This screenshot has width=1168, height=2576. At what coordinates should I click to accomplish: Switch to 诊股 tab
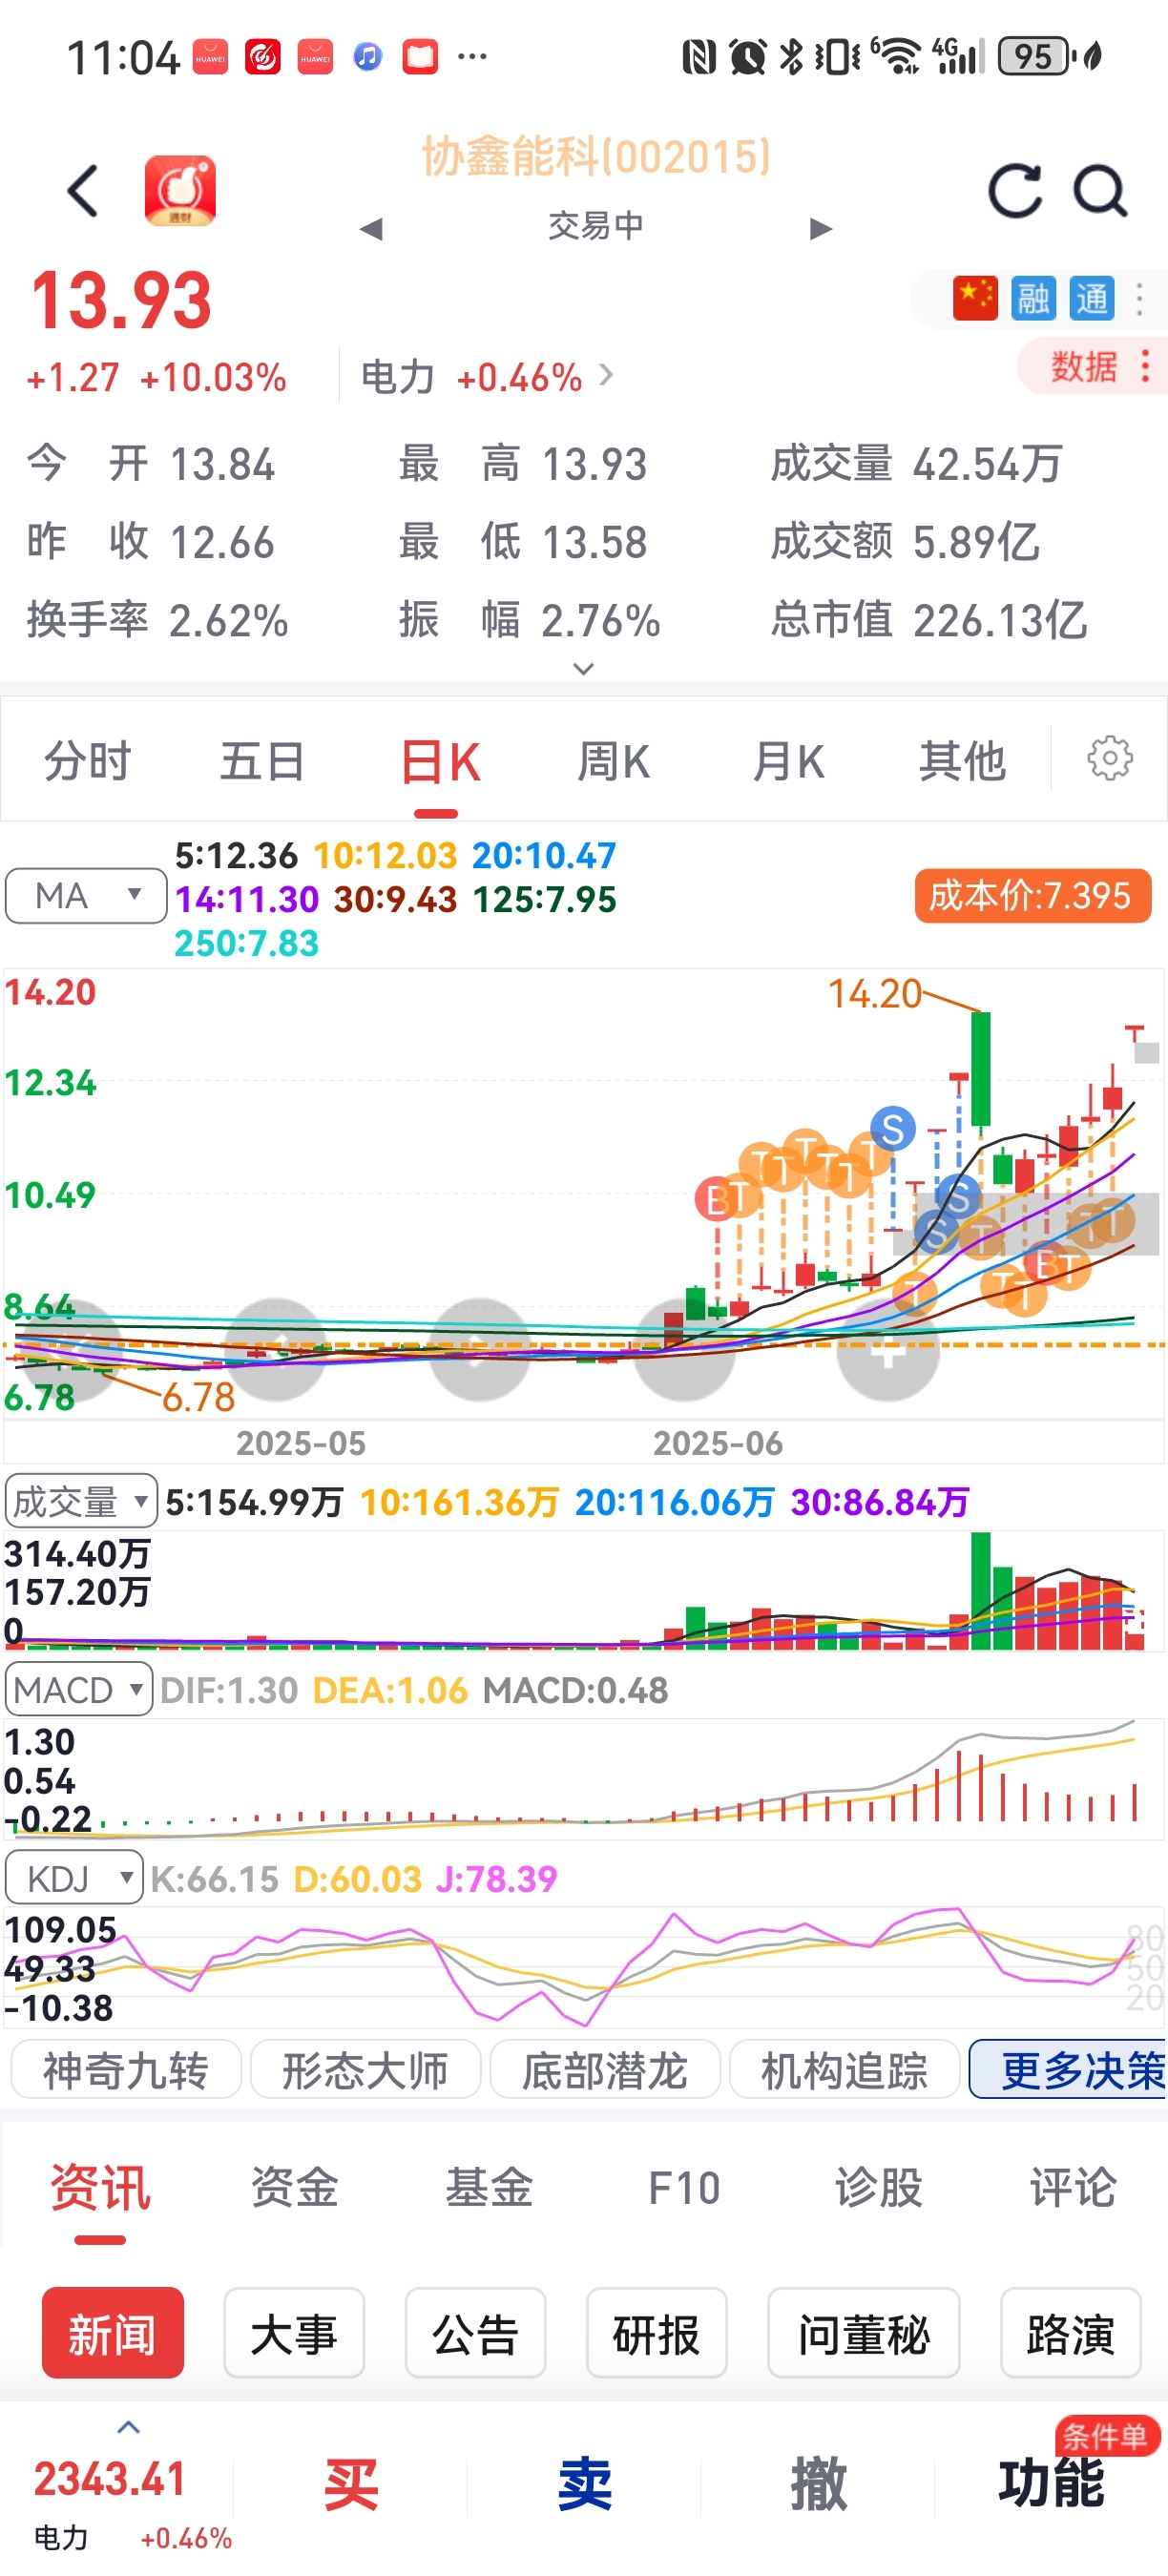tap(879, 2187)
